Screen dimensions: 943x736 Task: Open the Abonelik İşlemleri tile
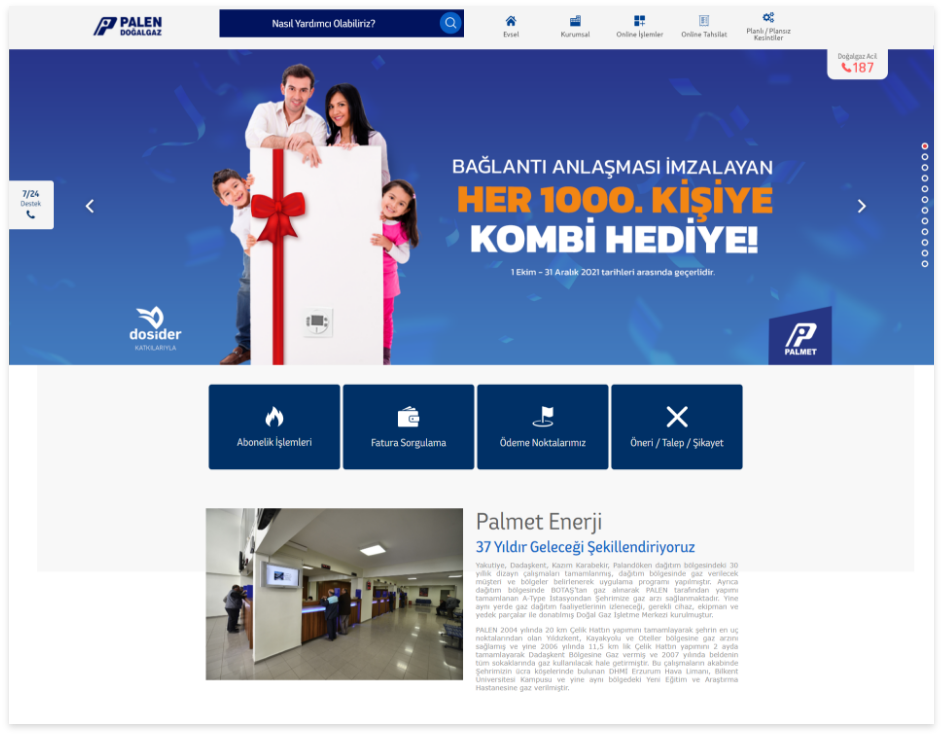(274, 427)
